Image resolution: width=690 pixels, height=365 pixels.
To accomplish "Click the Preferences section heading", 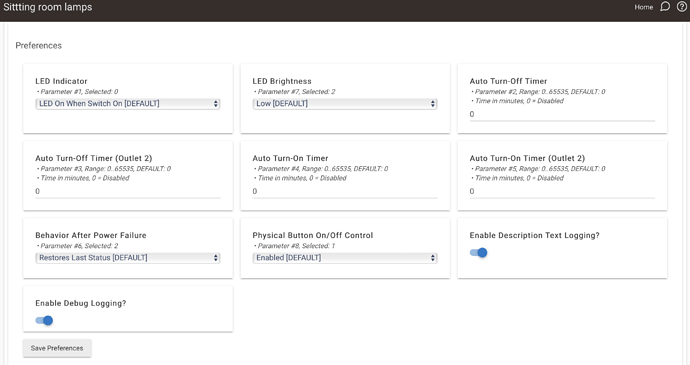I will [39, 45].
